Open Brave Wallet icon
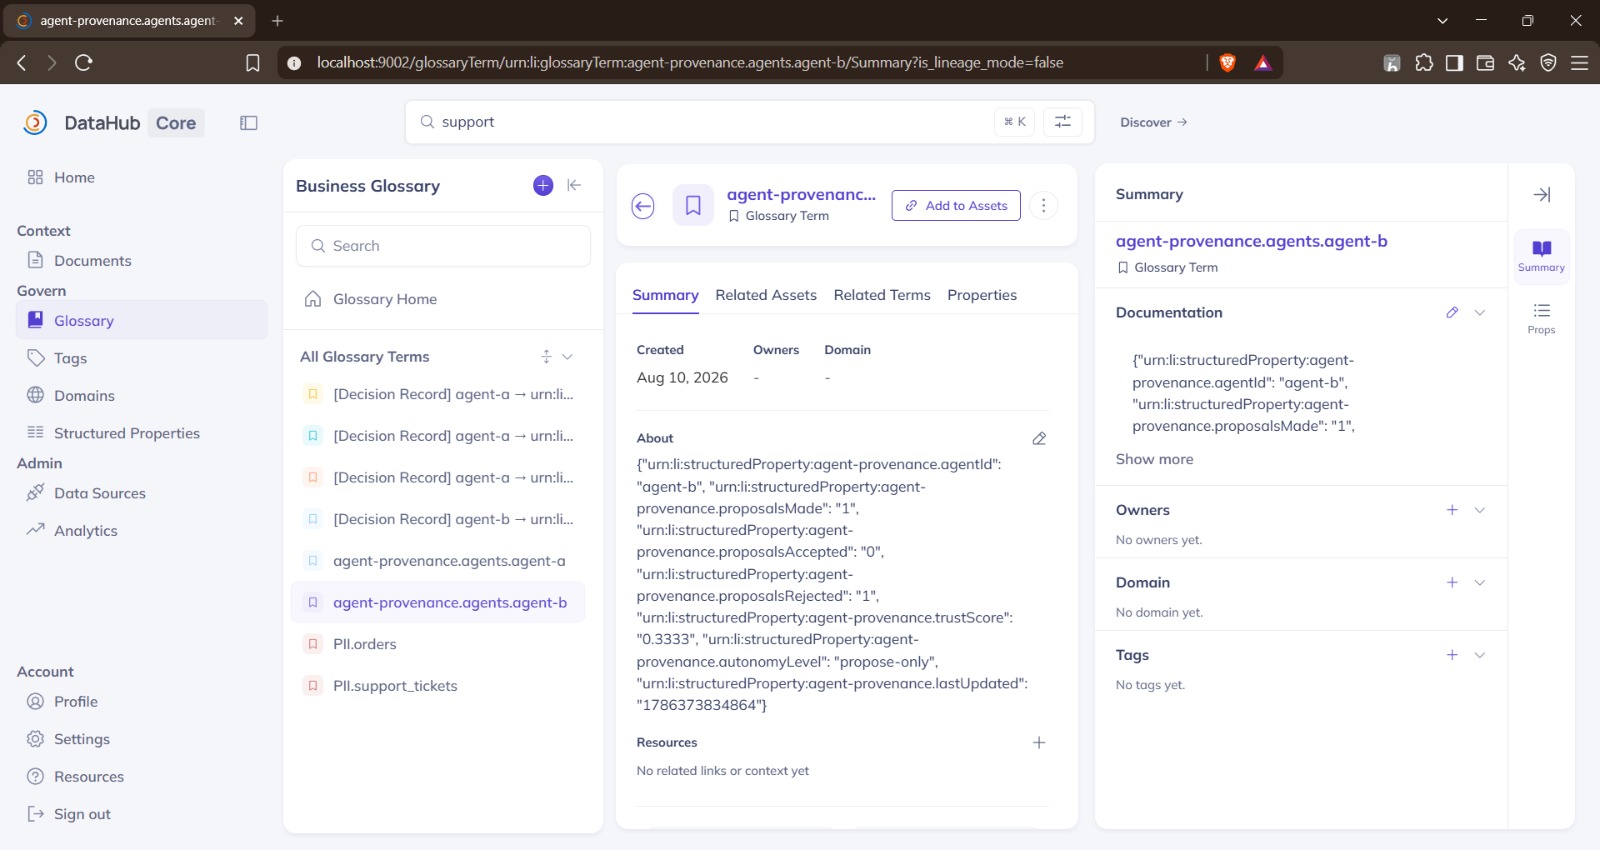 click(1486, 63)
